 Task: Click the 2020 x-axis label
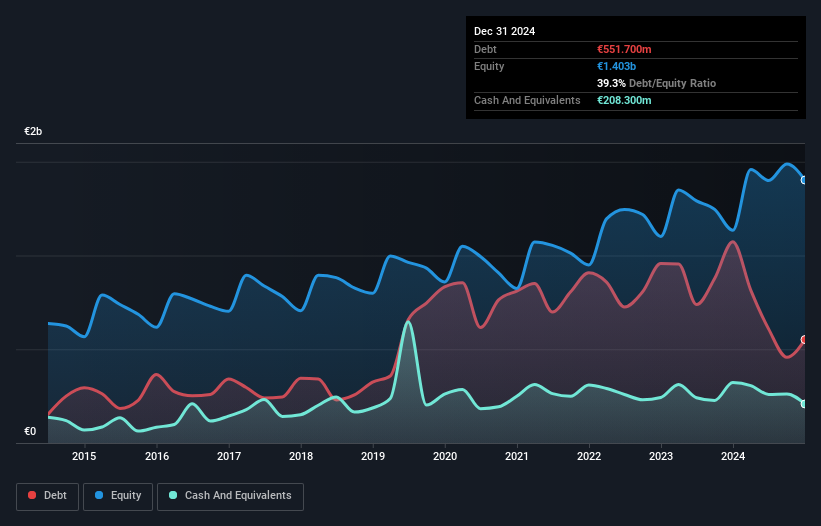[445, 456]
